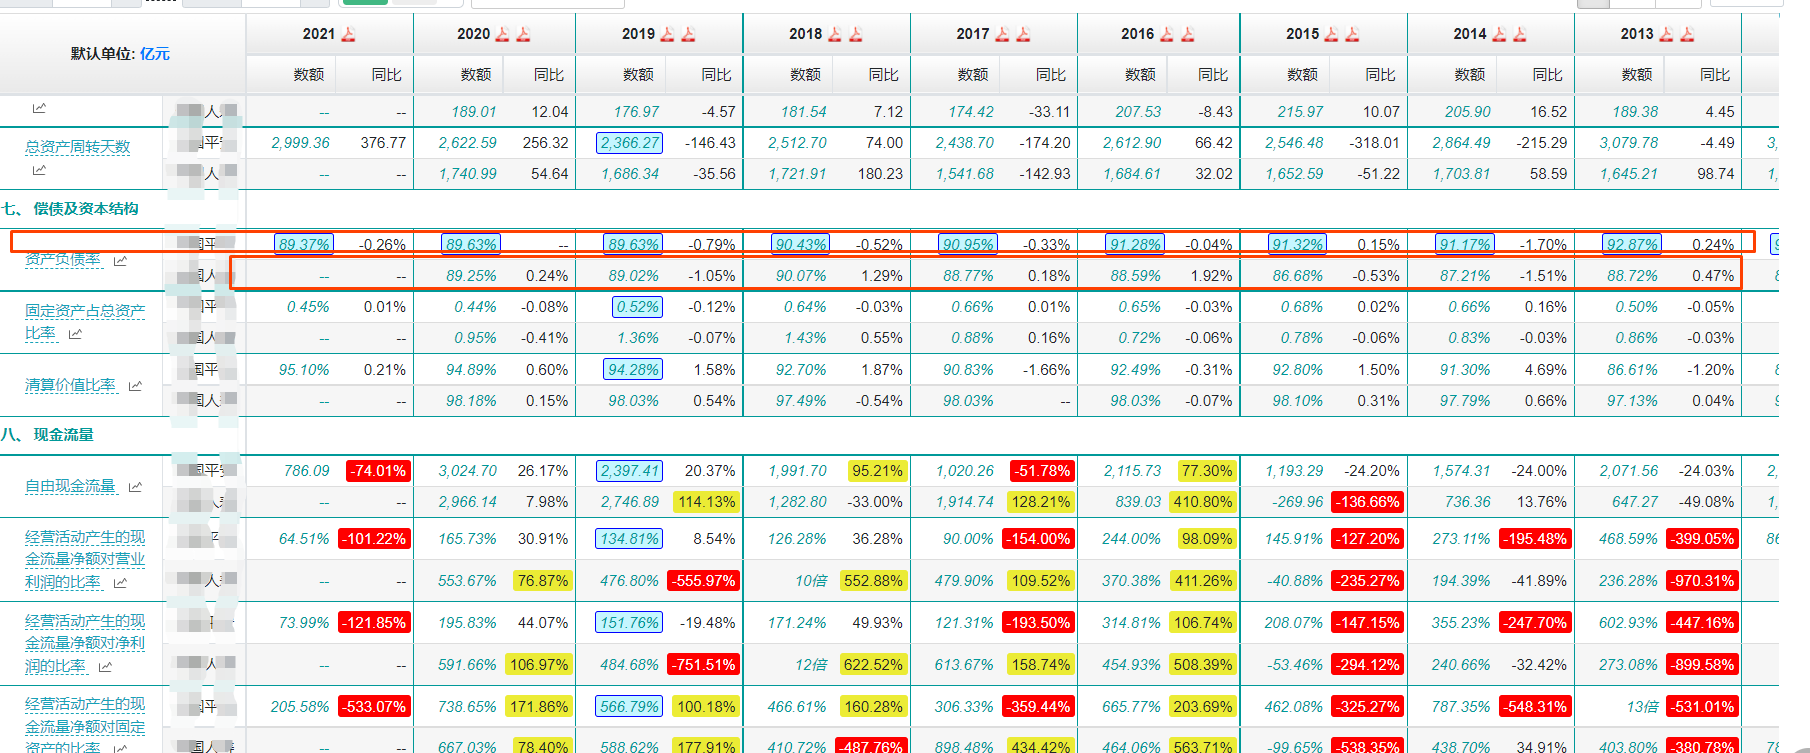The width and height of the screenshot is (1810, 753).
Task: Show trend chart icon next to 自由现金流量
Action: click(135, 487)
